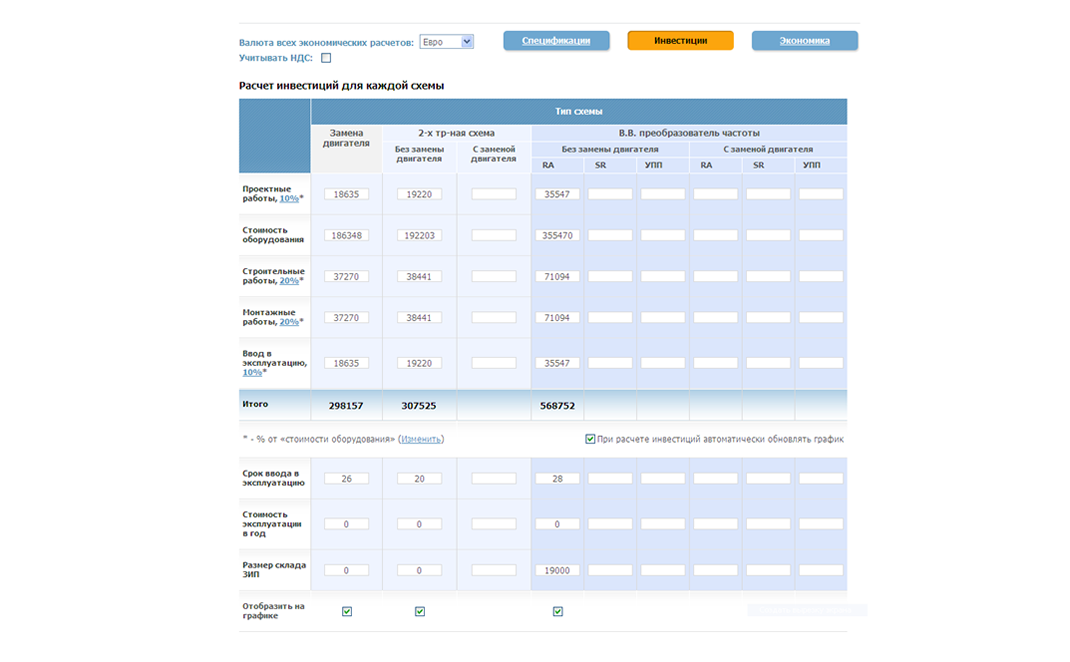This screenshot has width=1070, height=662.
Task: Switch to the Экономика tab
Action: point(805,40)
